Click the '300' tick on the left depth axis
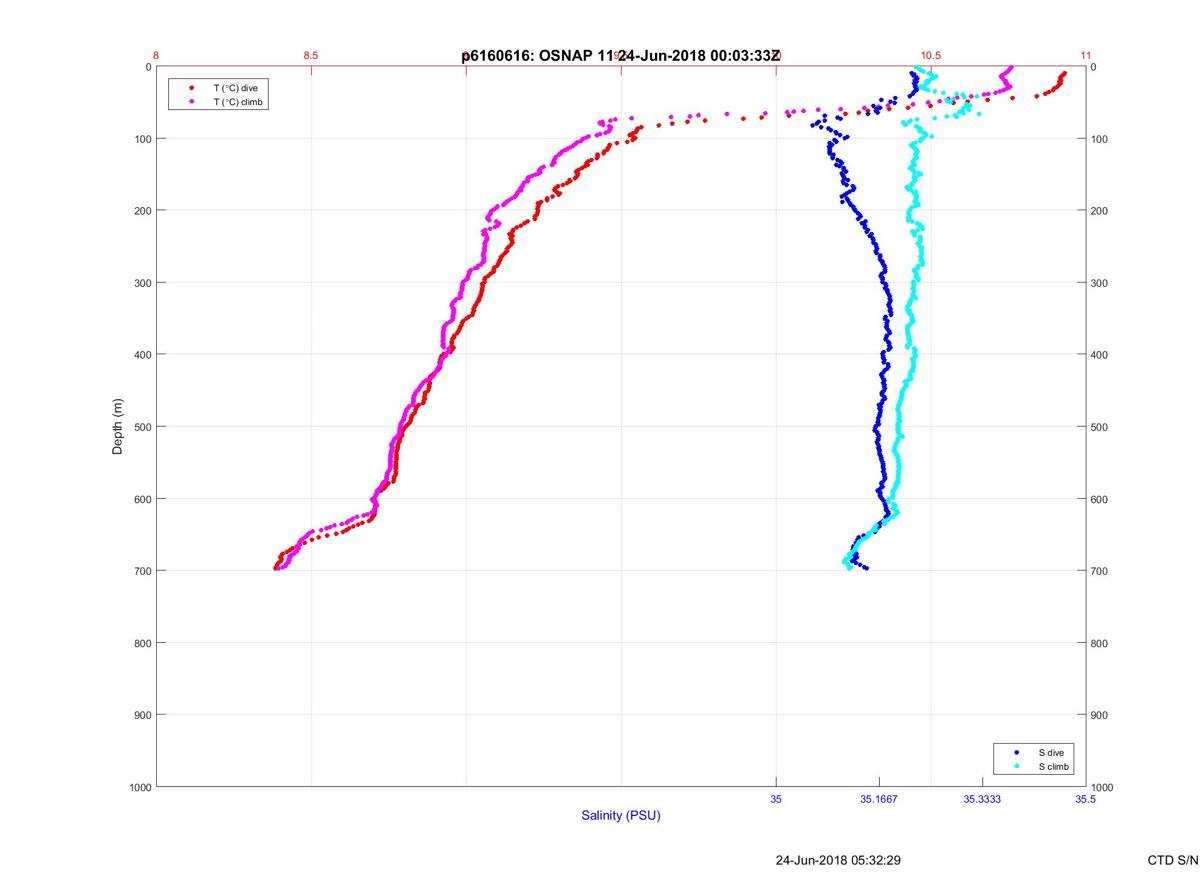The width and height of the screenshot is (1200, 885). click(x=143, y=283)
